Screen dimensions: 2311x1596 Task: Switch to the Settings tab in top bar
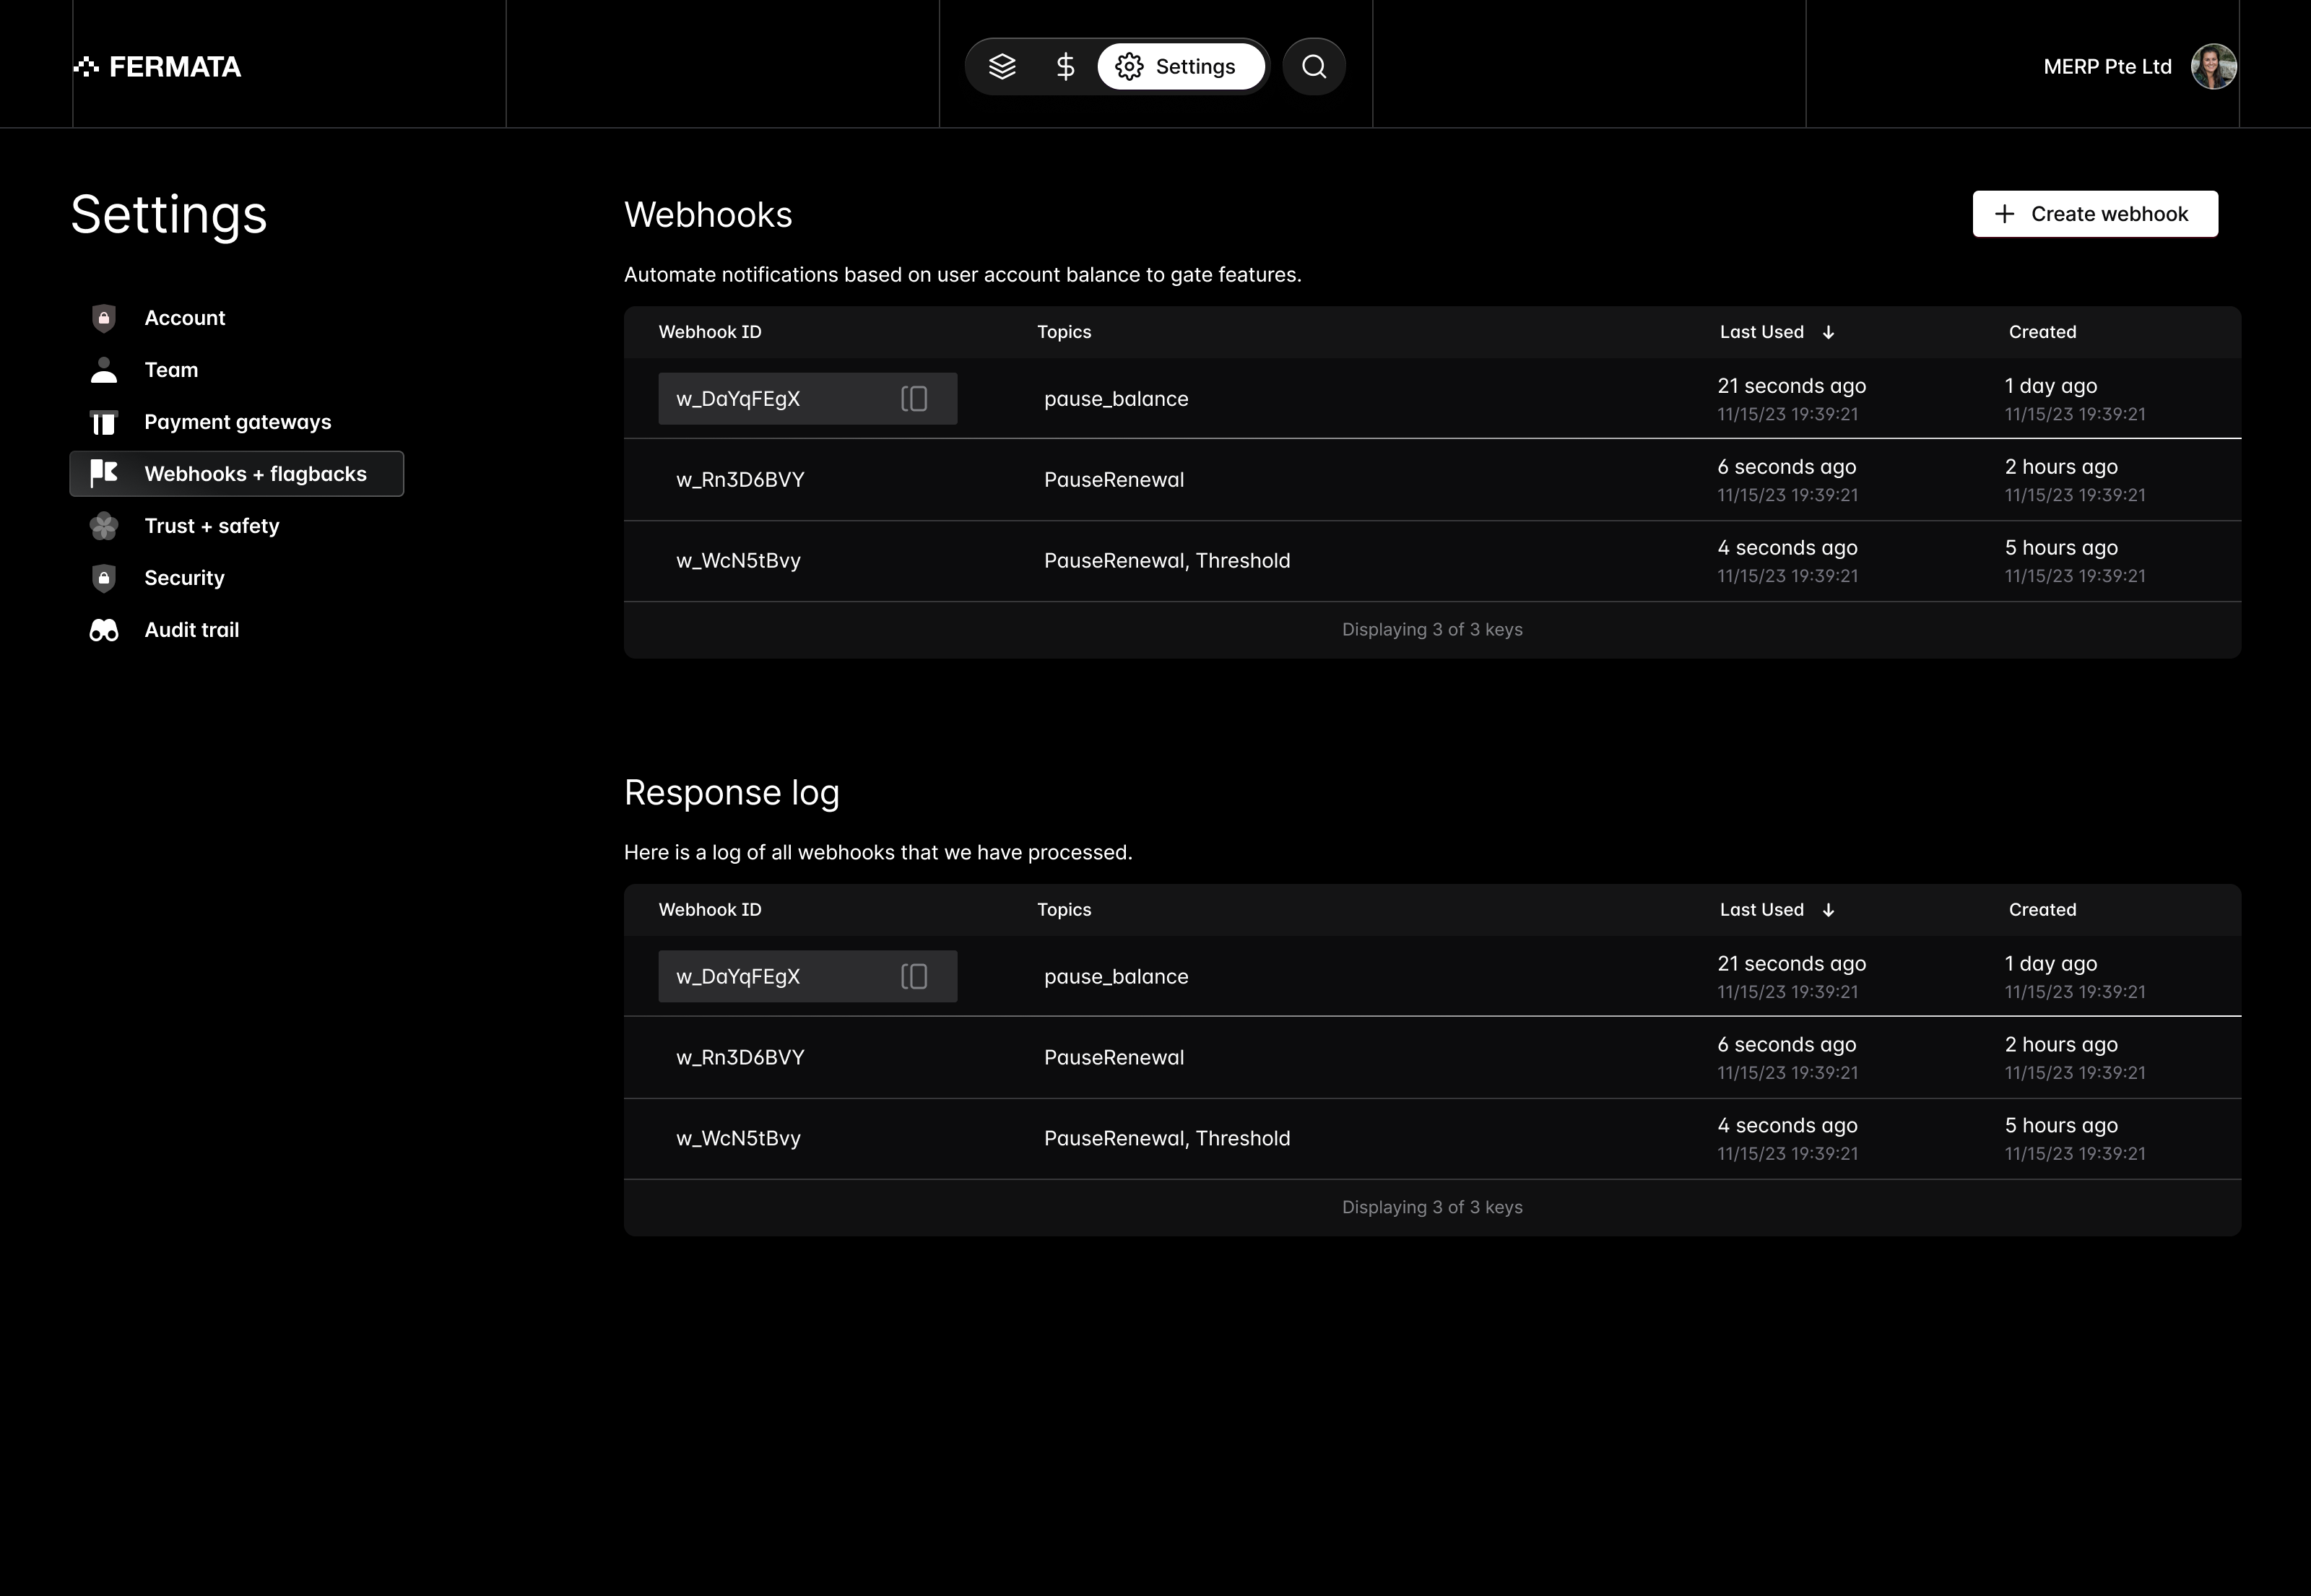click(1181, 66)
